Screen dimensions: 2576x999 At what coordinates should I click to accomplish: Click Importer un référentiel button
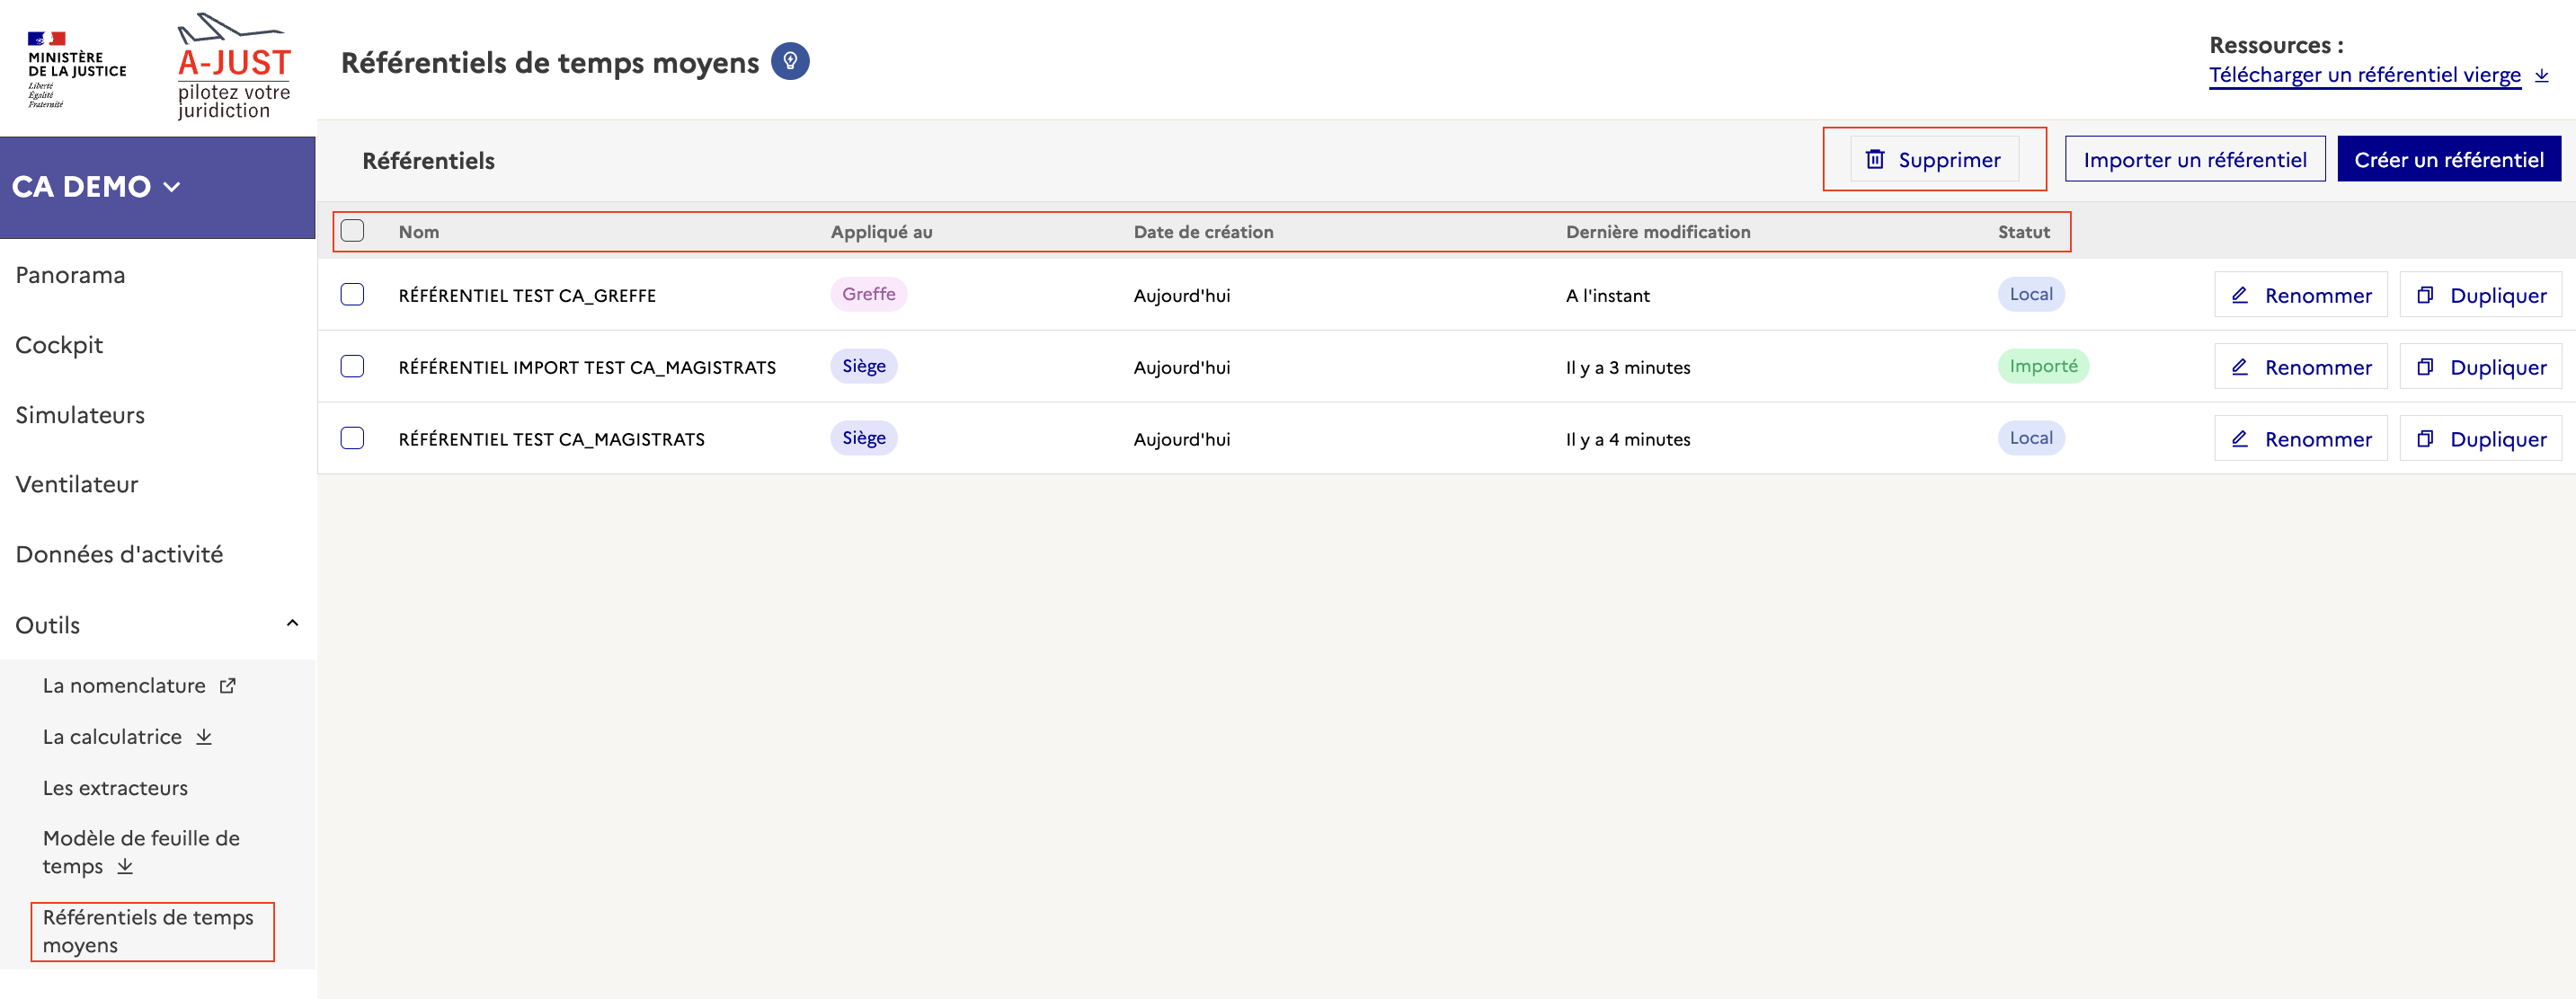[x=2194, y=160]
